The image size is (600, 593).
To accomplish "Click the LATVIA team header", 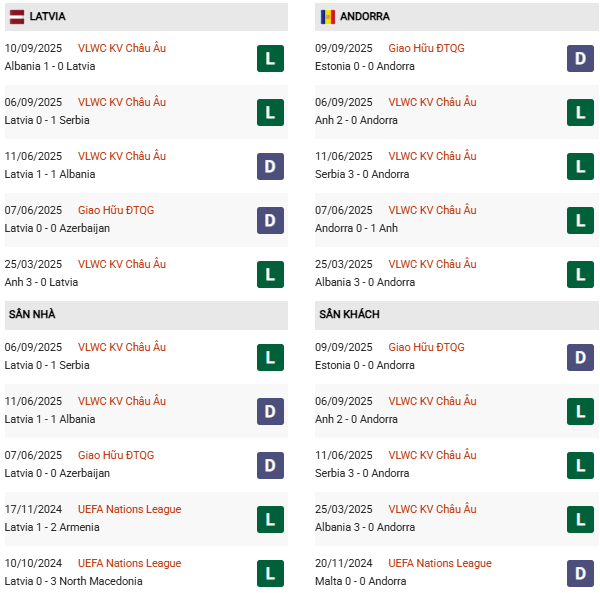I will tap(47, 16).
